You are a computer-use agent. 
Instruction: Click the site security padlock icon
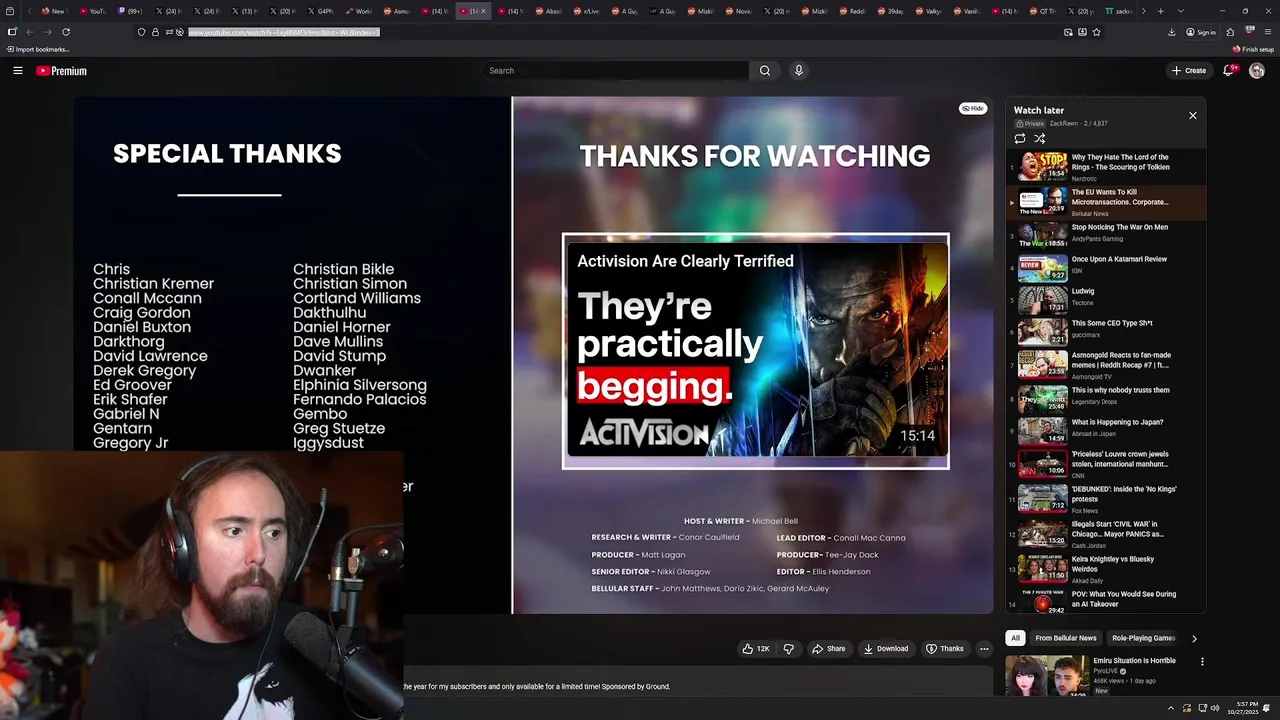(155, 32)
